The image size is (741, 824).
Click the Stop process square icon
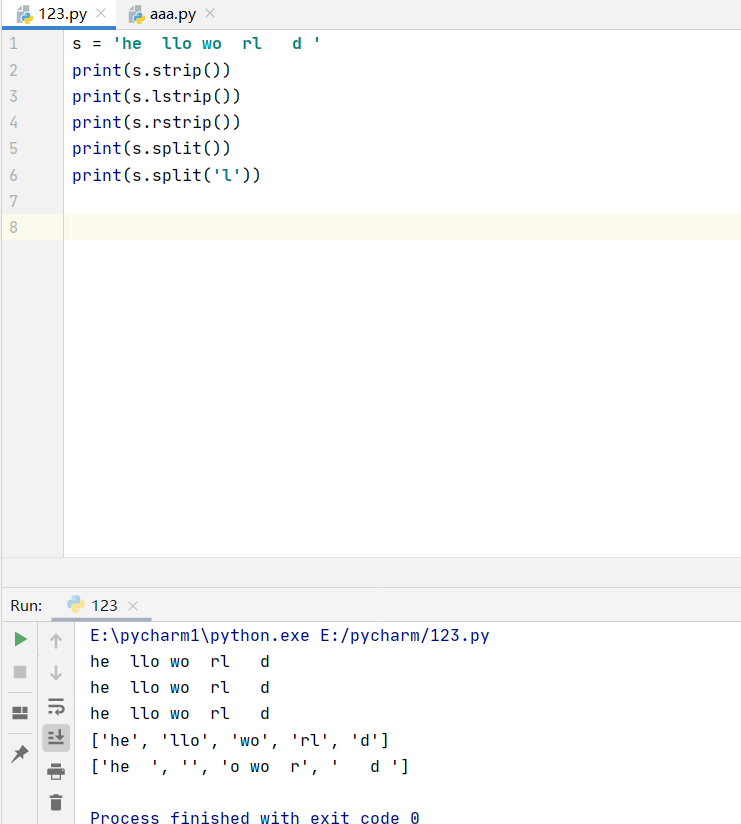(x=20, y=672)
